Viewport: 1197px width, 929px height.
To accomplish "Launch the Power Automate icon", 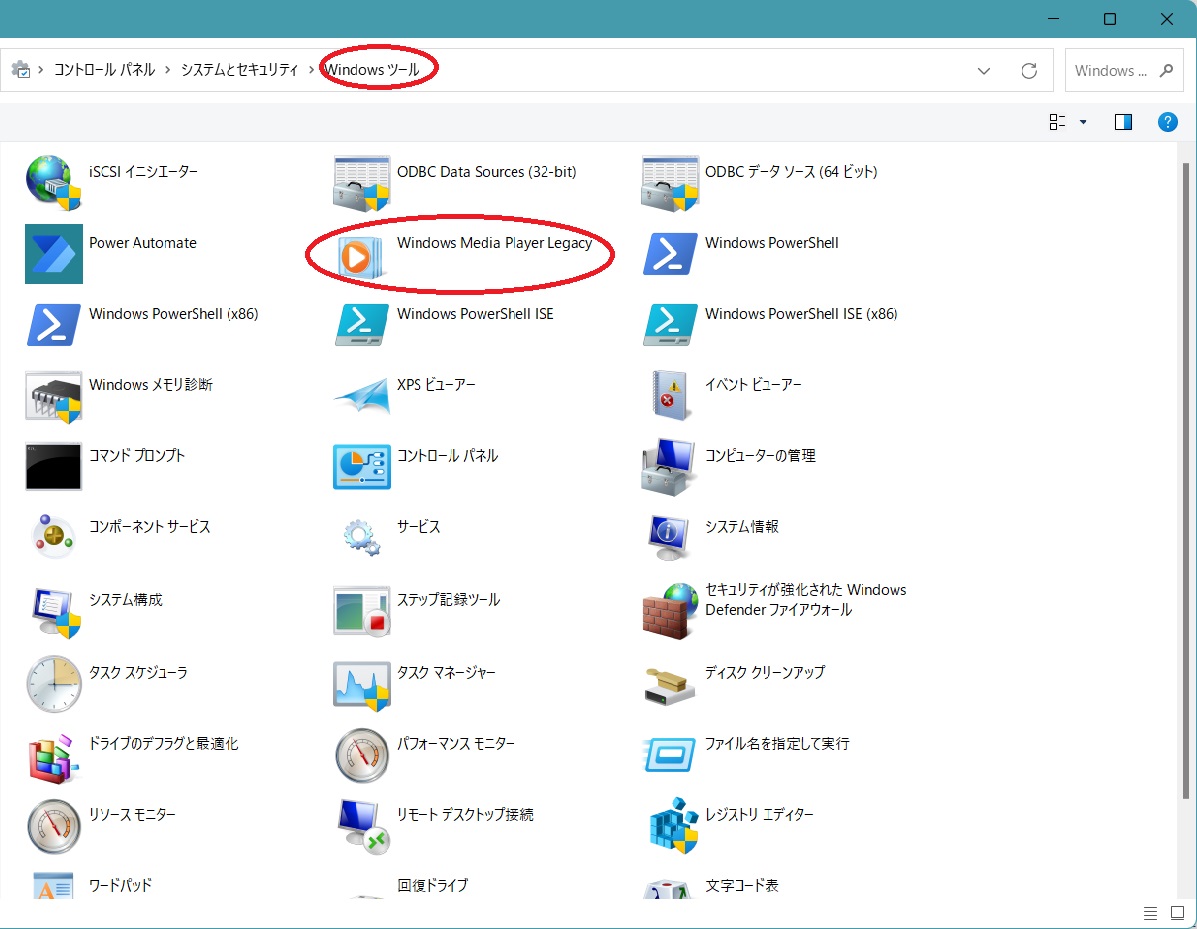I will (x=54, y=255).
